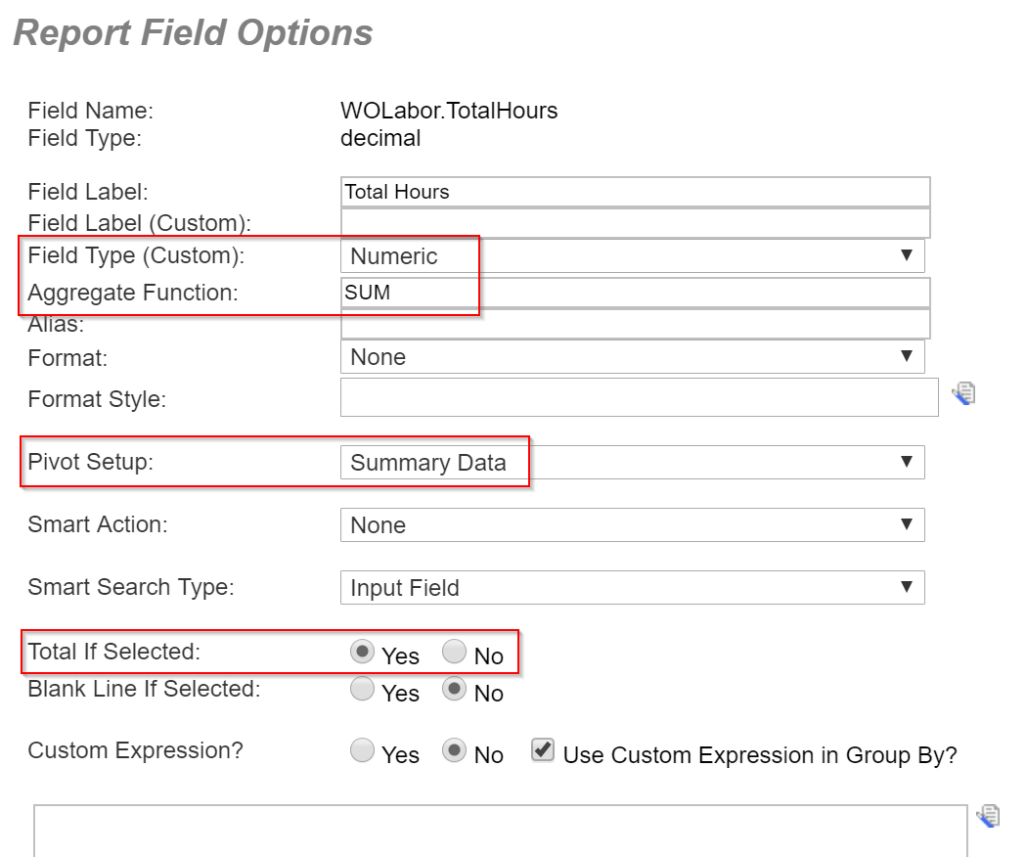Choose Yes for Custom Expression

[x=362, y=750]
